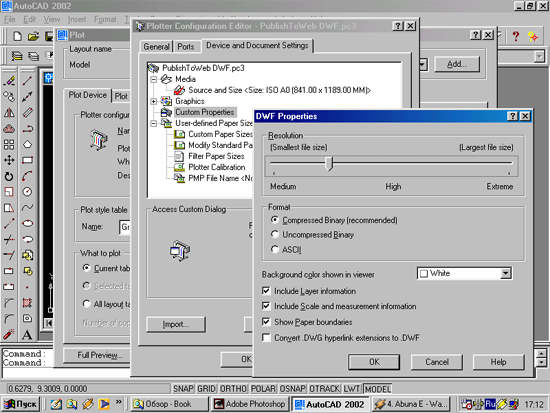This screenshot has width=550, height=413.
Task: Open the File menu
Action: point(9,20)
